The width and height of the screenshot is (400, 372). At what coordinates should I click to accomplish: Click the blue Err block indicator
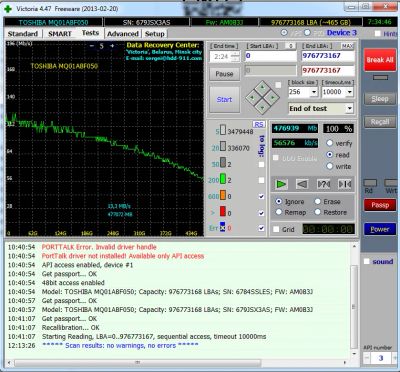click(x=223, y=227)
